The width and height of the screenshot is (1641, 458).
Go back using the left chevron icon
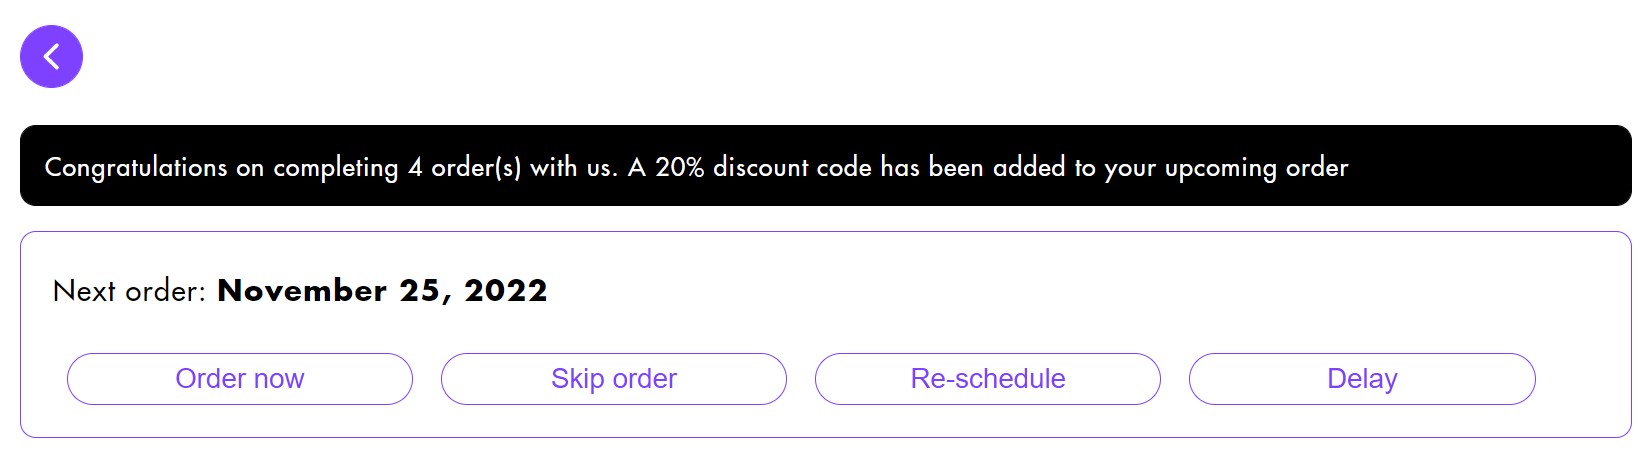point(51,57)
